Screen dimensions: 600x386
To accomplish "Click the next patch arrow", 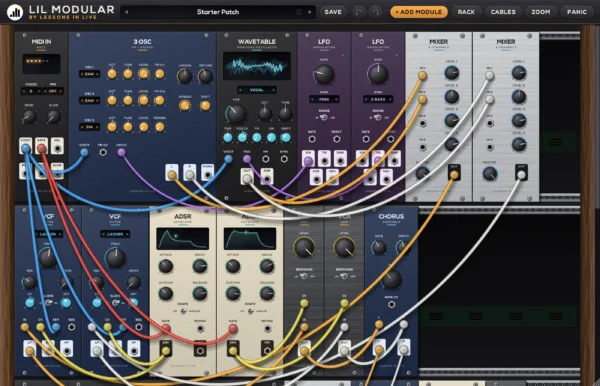I will click(310, 12).
